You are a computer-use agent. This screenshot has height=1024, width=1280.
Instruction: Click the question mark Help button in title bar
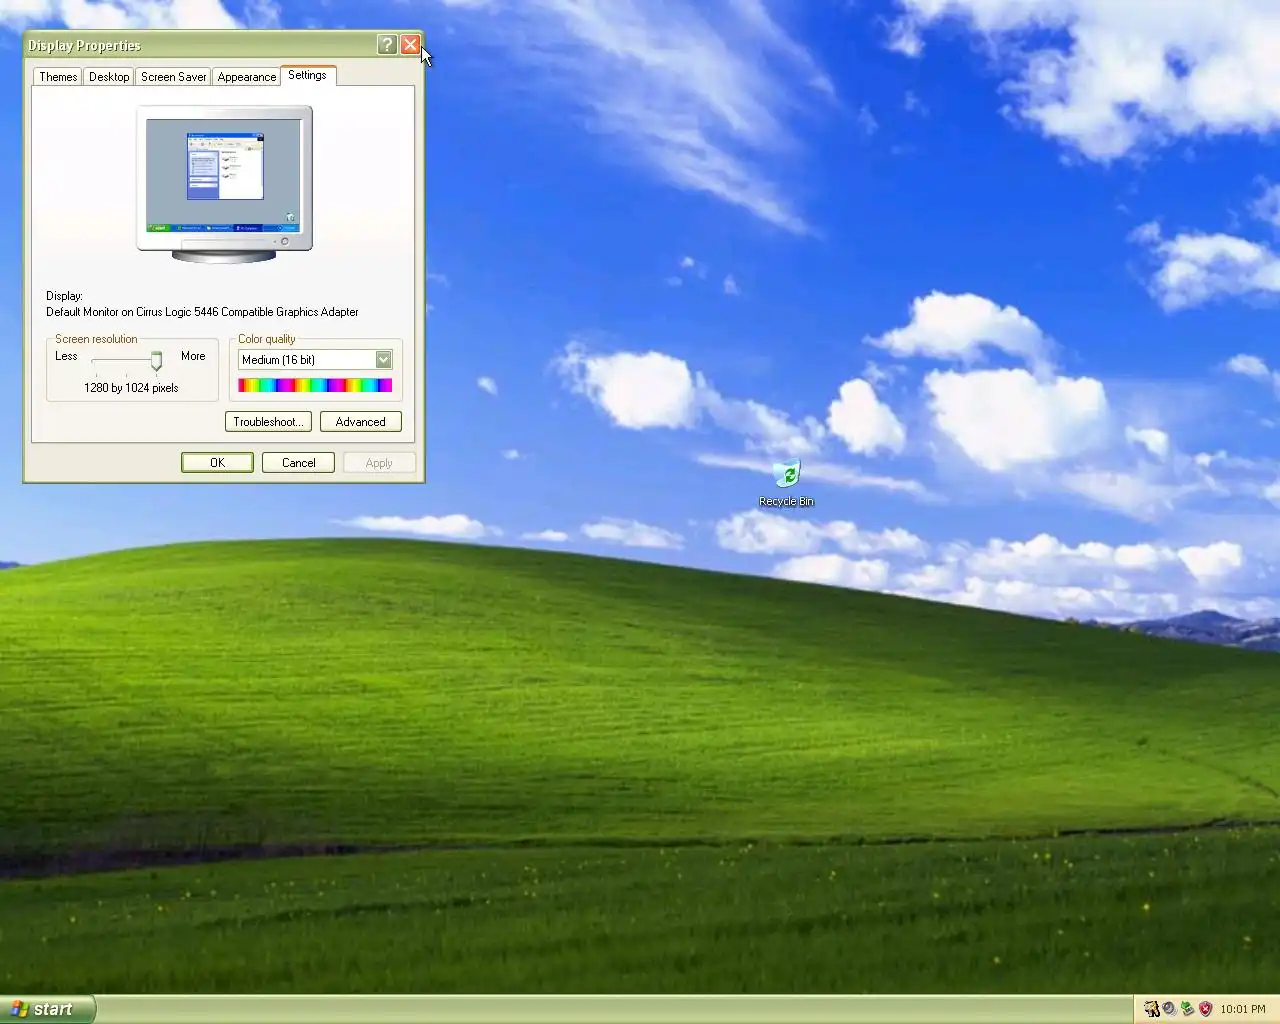[x=387, y=45]
